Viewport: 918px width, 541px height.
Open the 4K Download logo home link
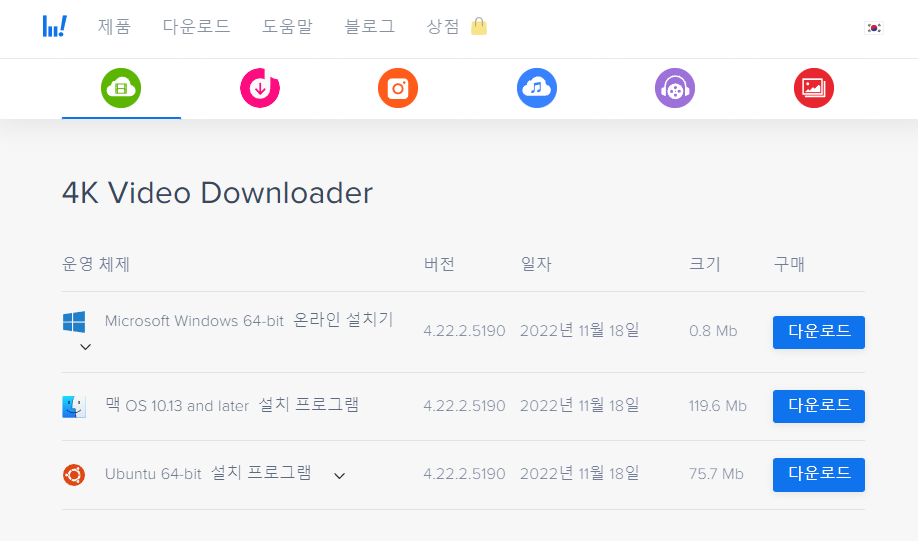pyautogui.click(x=54, y=26)
